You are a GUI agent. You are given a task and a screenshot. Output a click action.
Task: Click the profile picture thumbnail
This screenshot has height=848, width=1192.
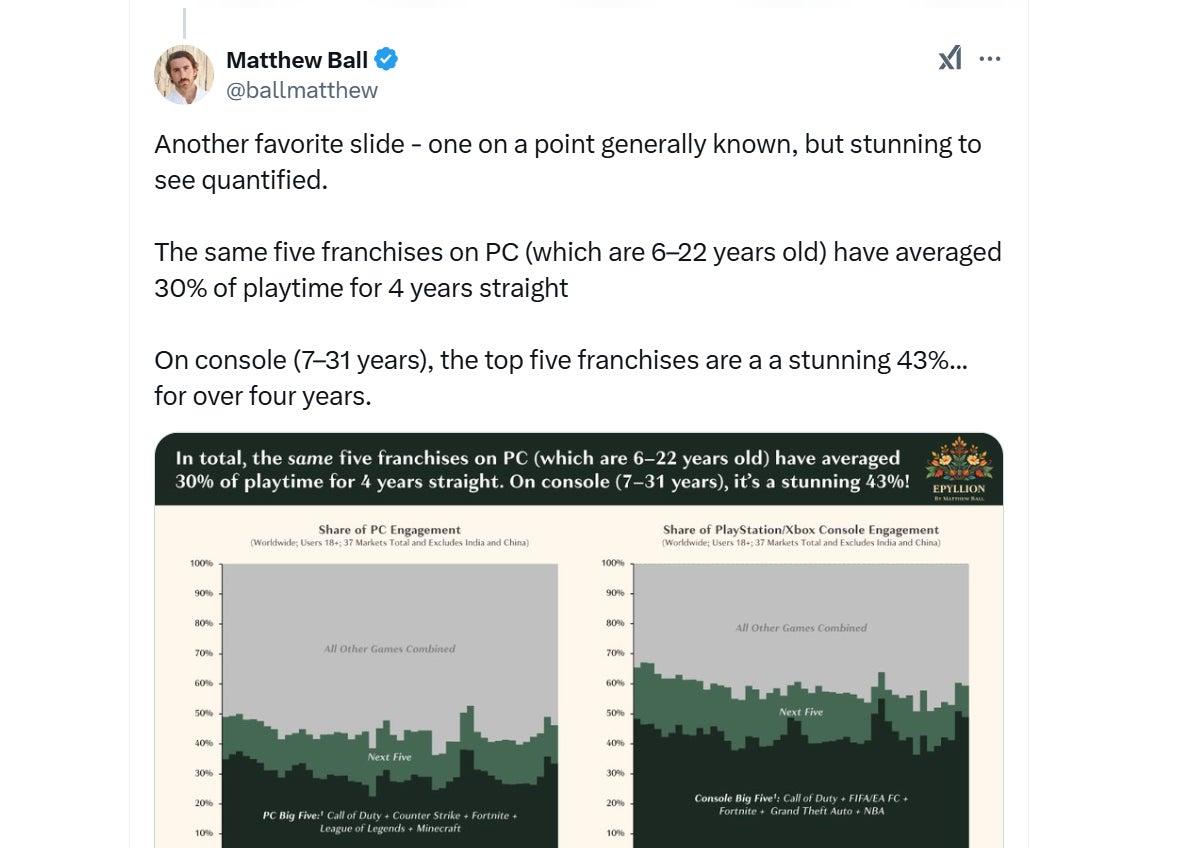[x=184, y=74]
